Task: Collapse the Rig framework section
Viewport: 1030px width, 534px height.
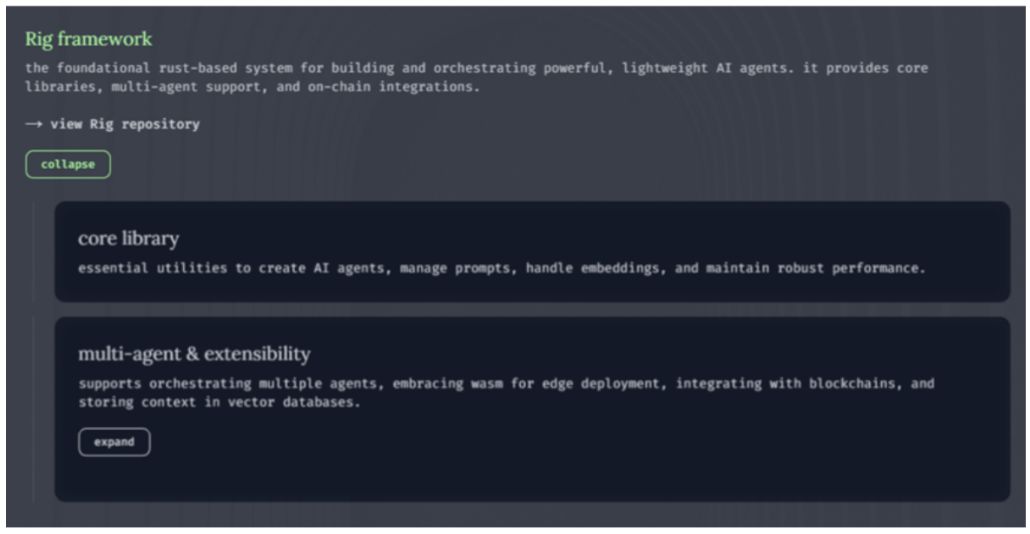Action: [x=68, y=164]
